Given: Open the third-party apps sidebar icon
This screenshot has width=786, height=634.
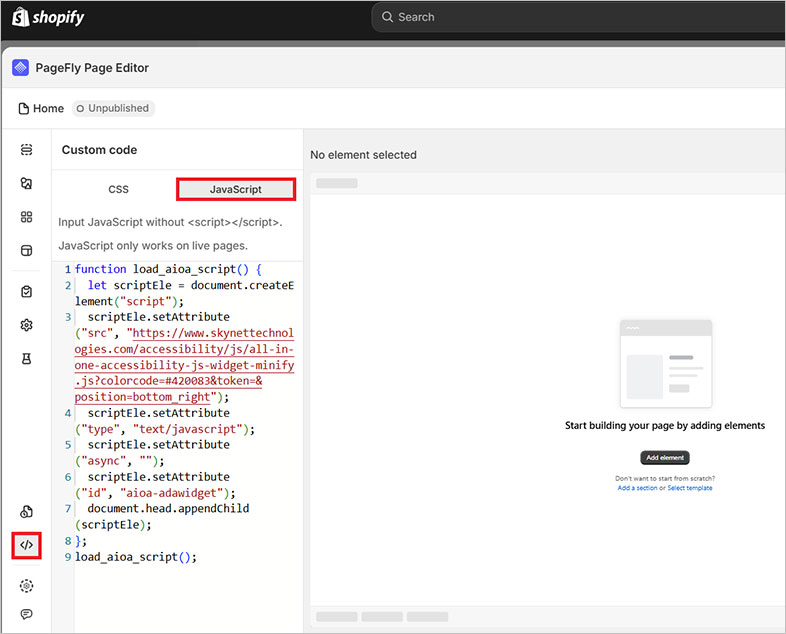Looking at the screenshot, I should coord(27,512).
